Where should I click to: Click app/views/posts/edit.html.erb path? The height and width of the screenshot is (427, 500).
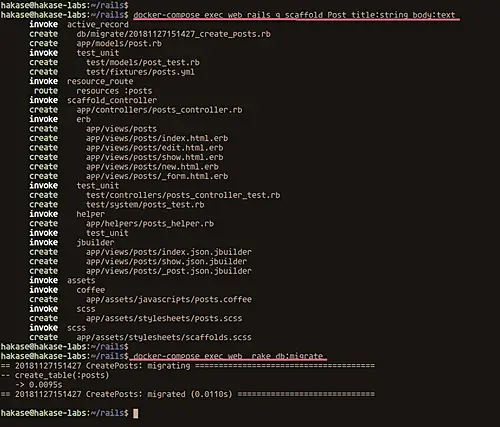pyautogui.click(x=155, y=148)
